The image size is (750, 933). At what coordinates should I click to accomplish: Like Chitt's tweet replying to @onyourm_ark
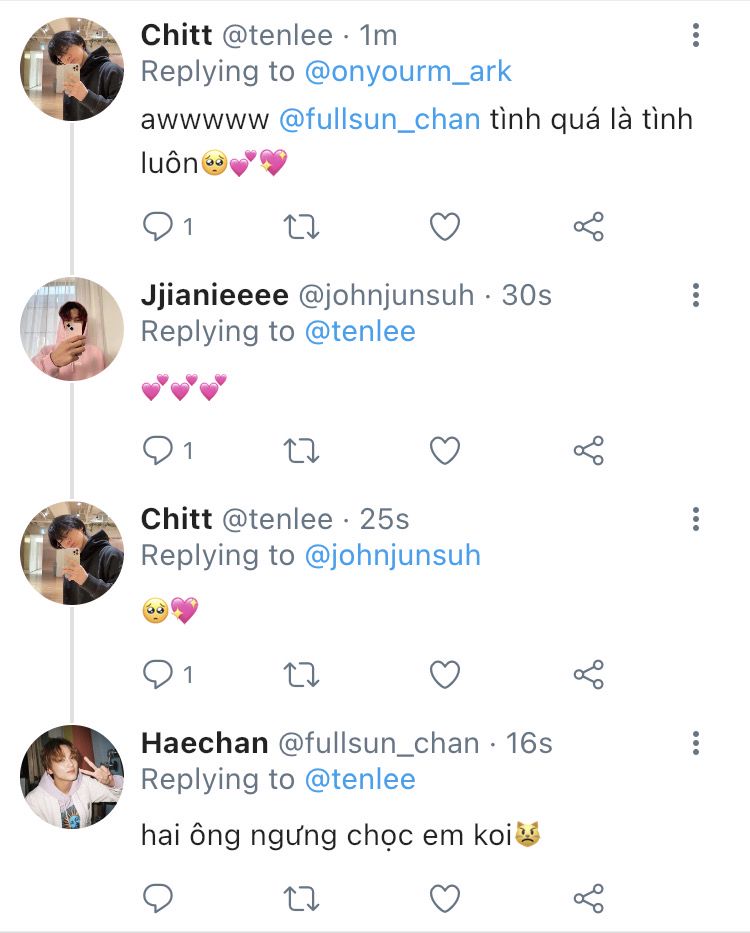tap(444, 227)
